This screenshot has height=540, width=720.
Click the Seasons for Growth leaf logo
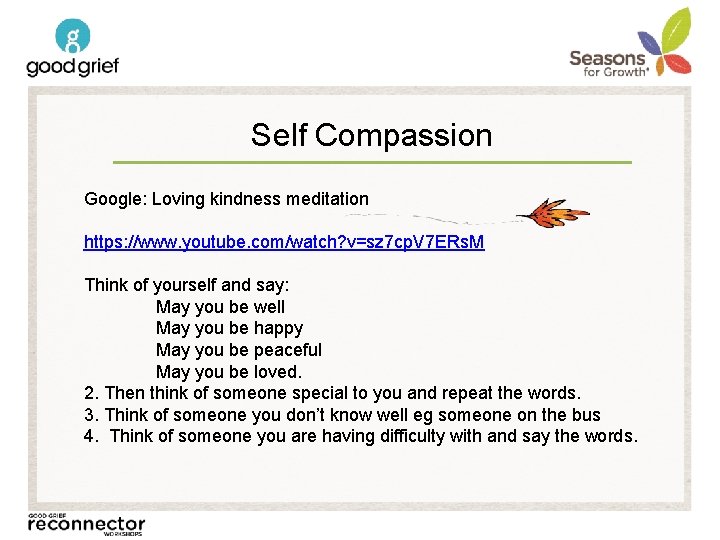(630, 42)
